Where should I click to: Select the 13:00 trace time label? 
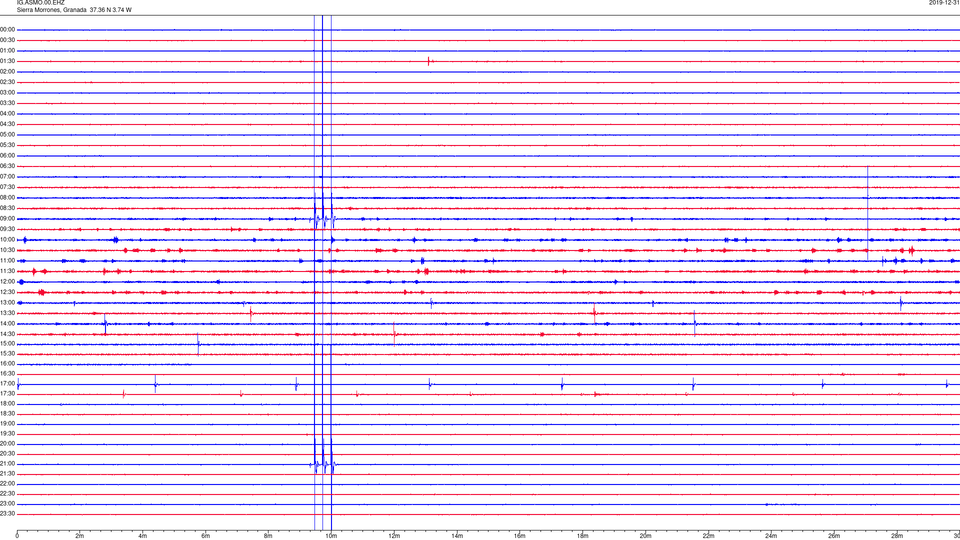[7, 302]
